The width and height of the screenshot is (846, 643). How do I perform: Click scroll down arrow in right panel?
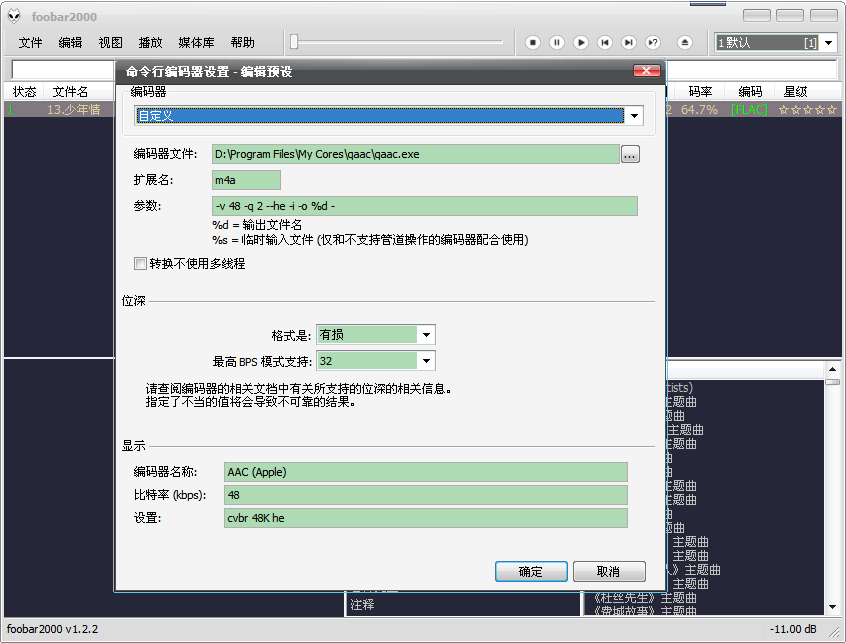click(x=833, y=607)
